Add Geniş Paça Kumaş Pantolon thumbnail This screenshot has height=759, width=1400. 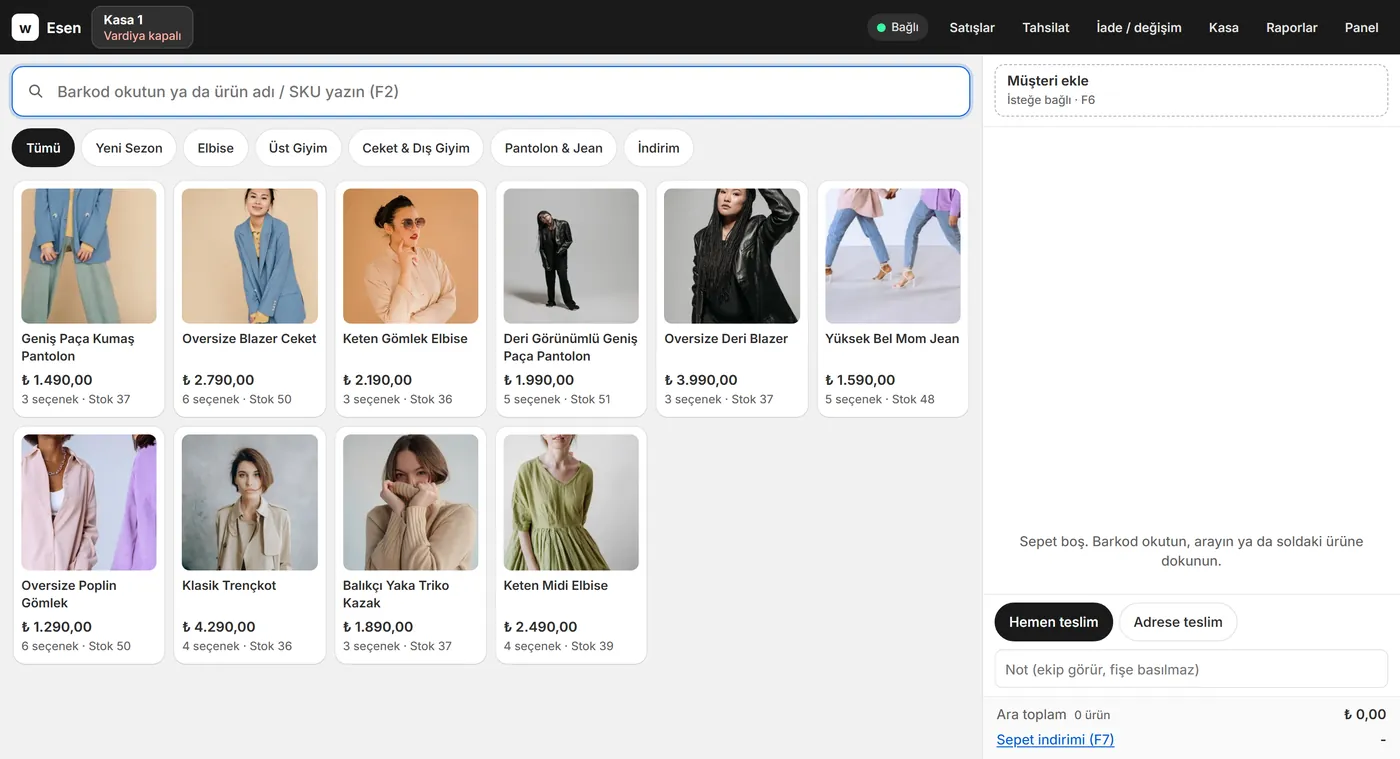[89, 256]
